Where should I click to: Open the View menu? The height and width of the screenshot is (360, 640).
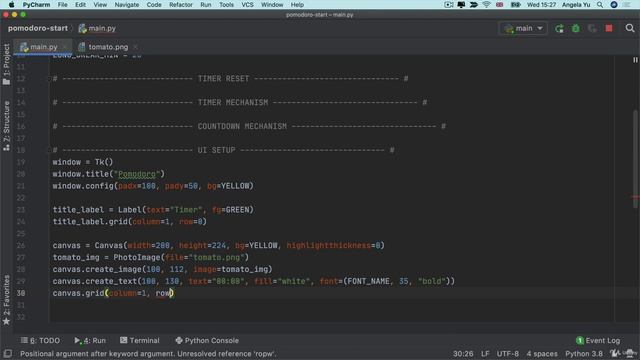tap(100, 5)
